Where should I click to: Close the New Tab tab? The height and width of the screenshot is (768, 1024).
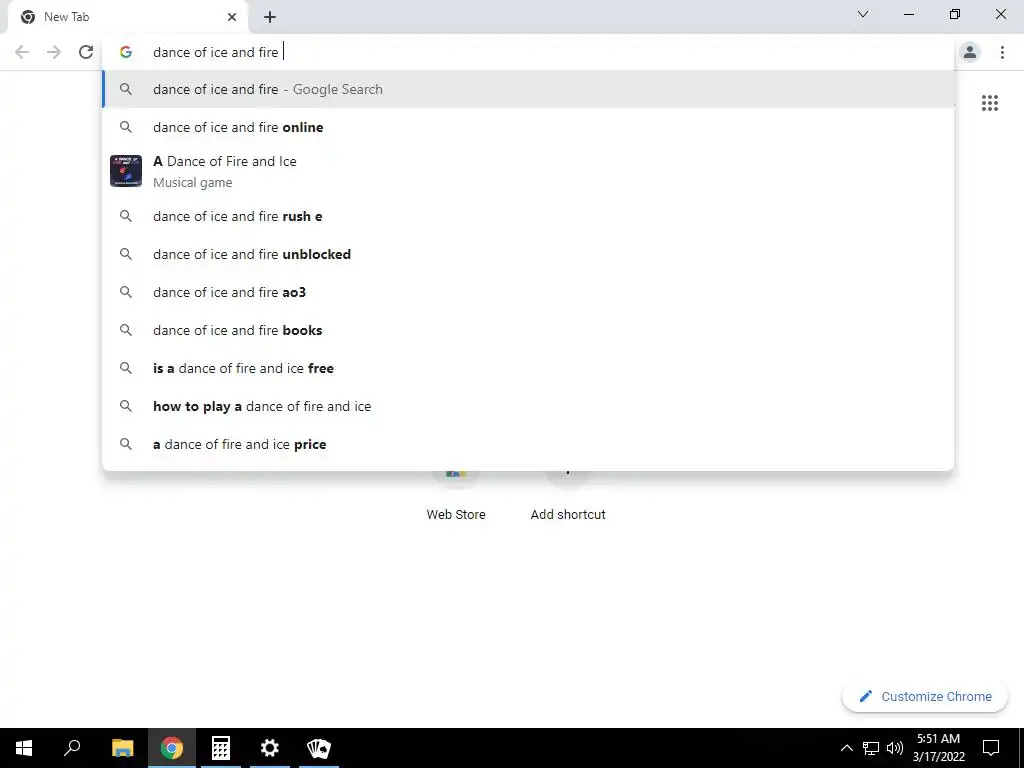[x=232, y=17]
